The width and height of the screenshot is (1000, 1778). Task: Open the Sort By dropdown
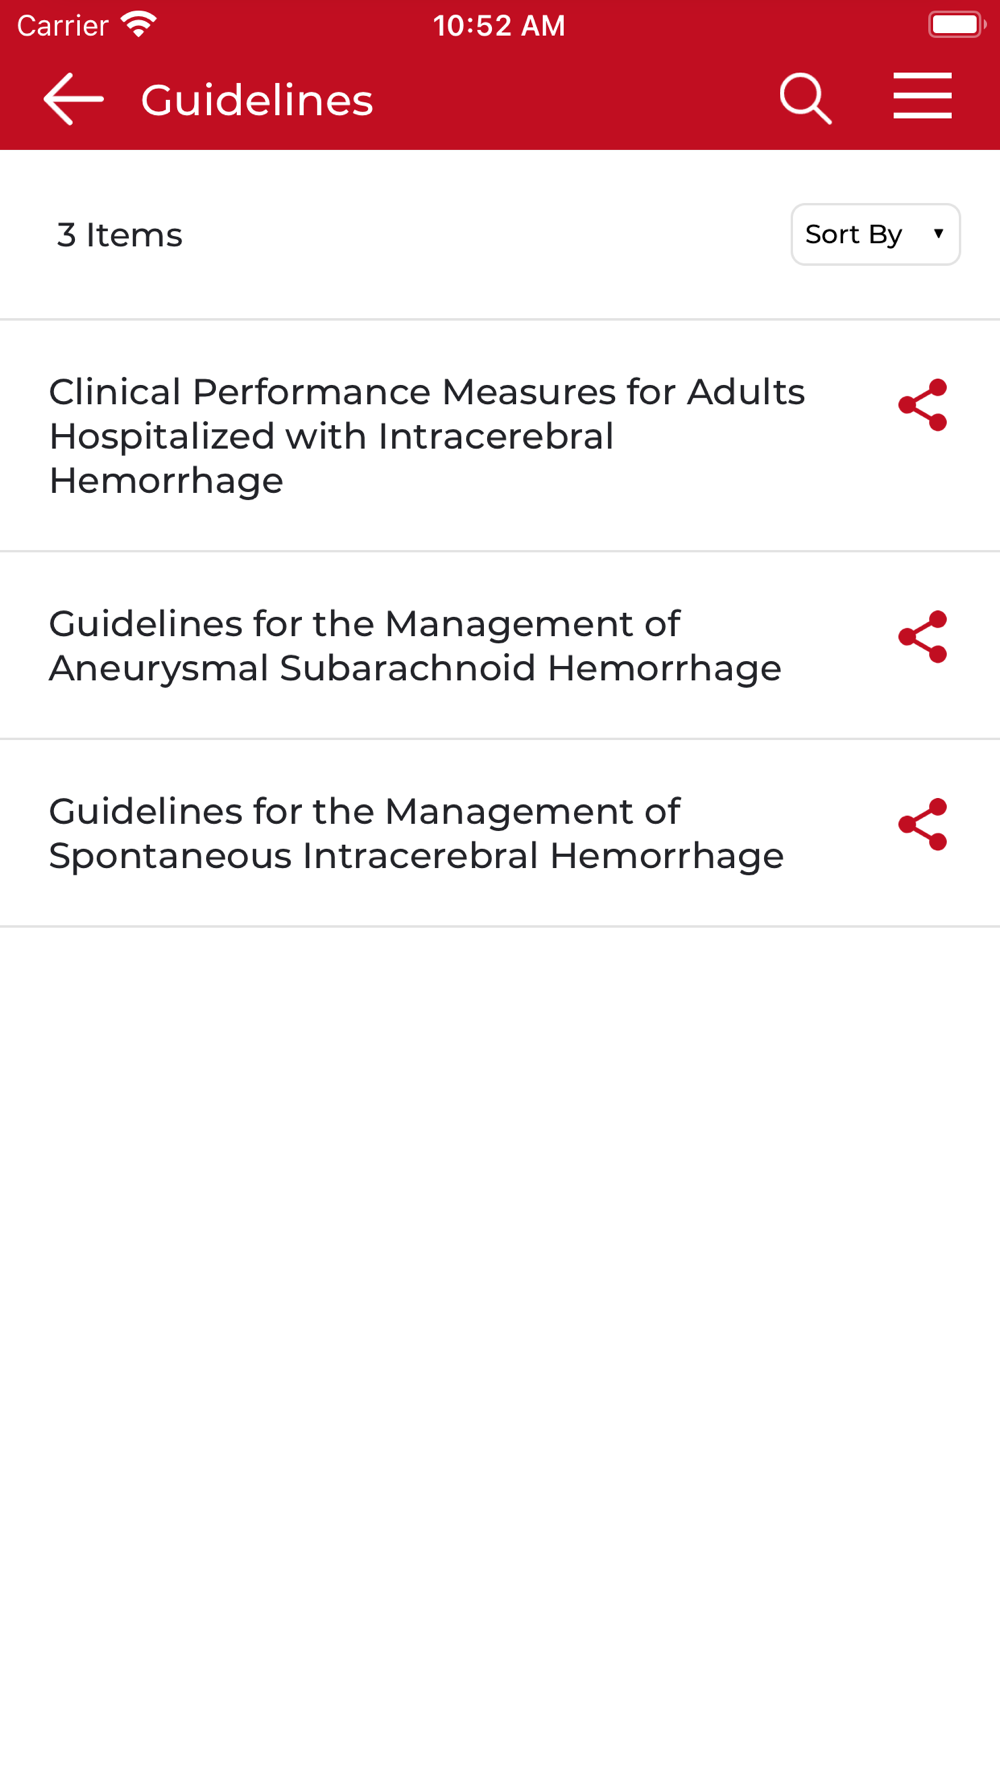(876, 235)
